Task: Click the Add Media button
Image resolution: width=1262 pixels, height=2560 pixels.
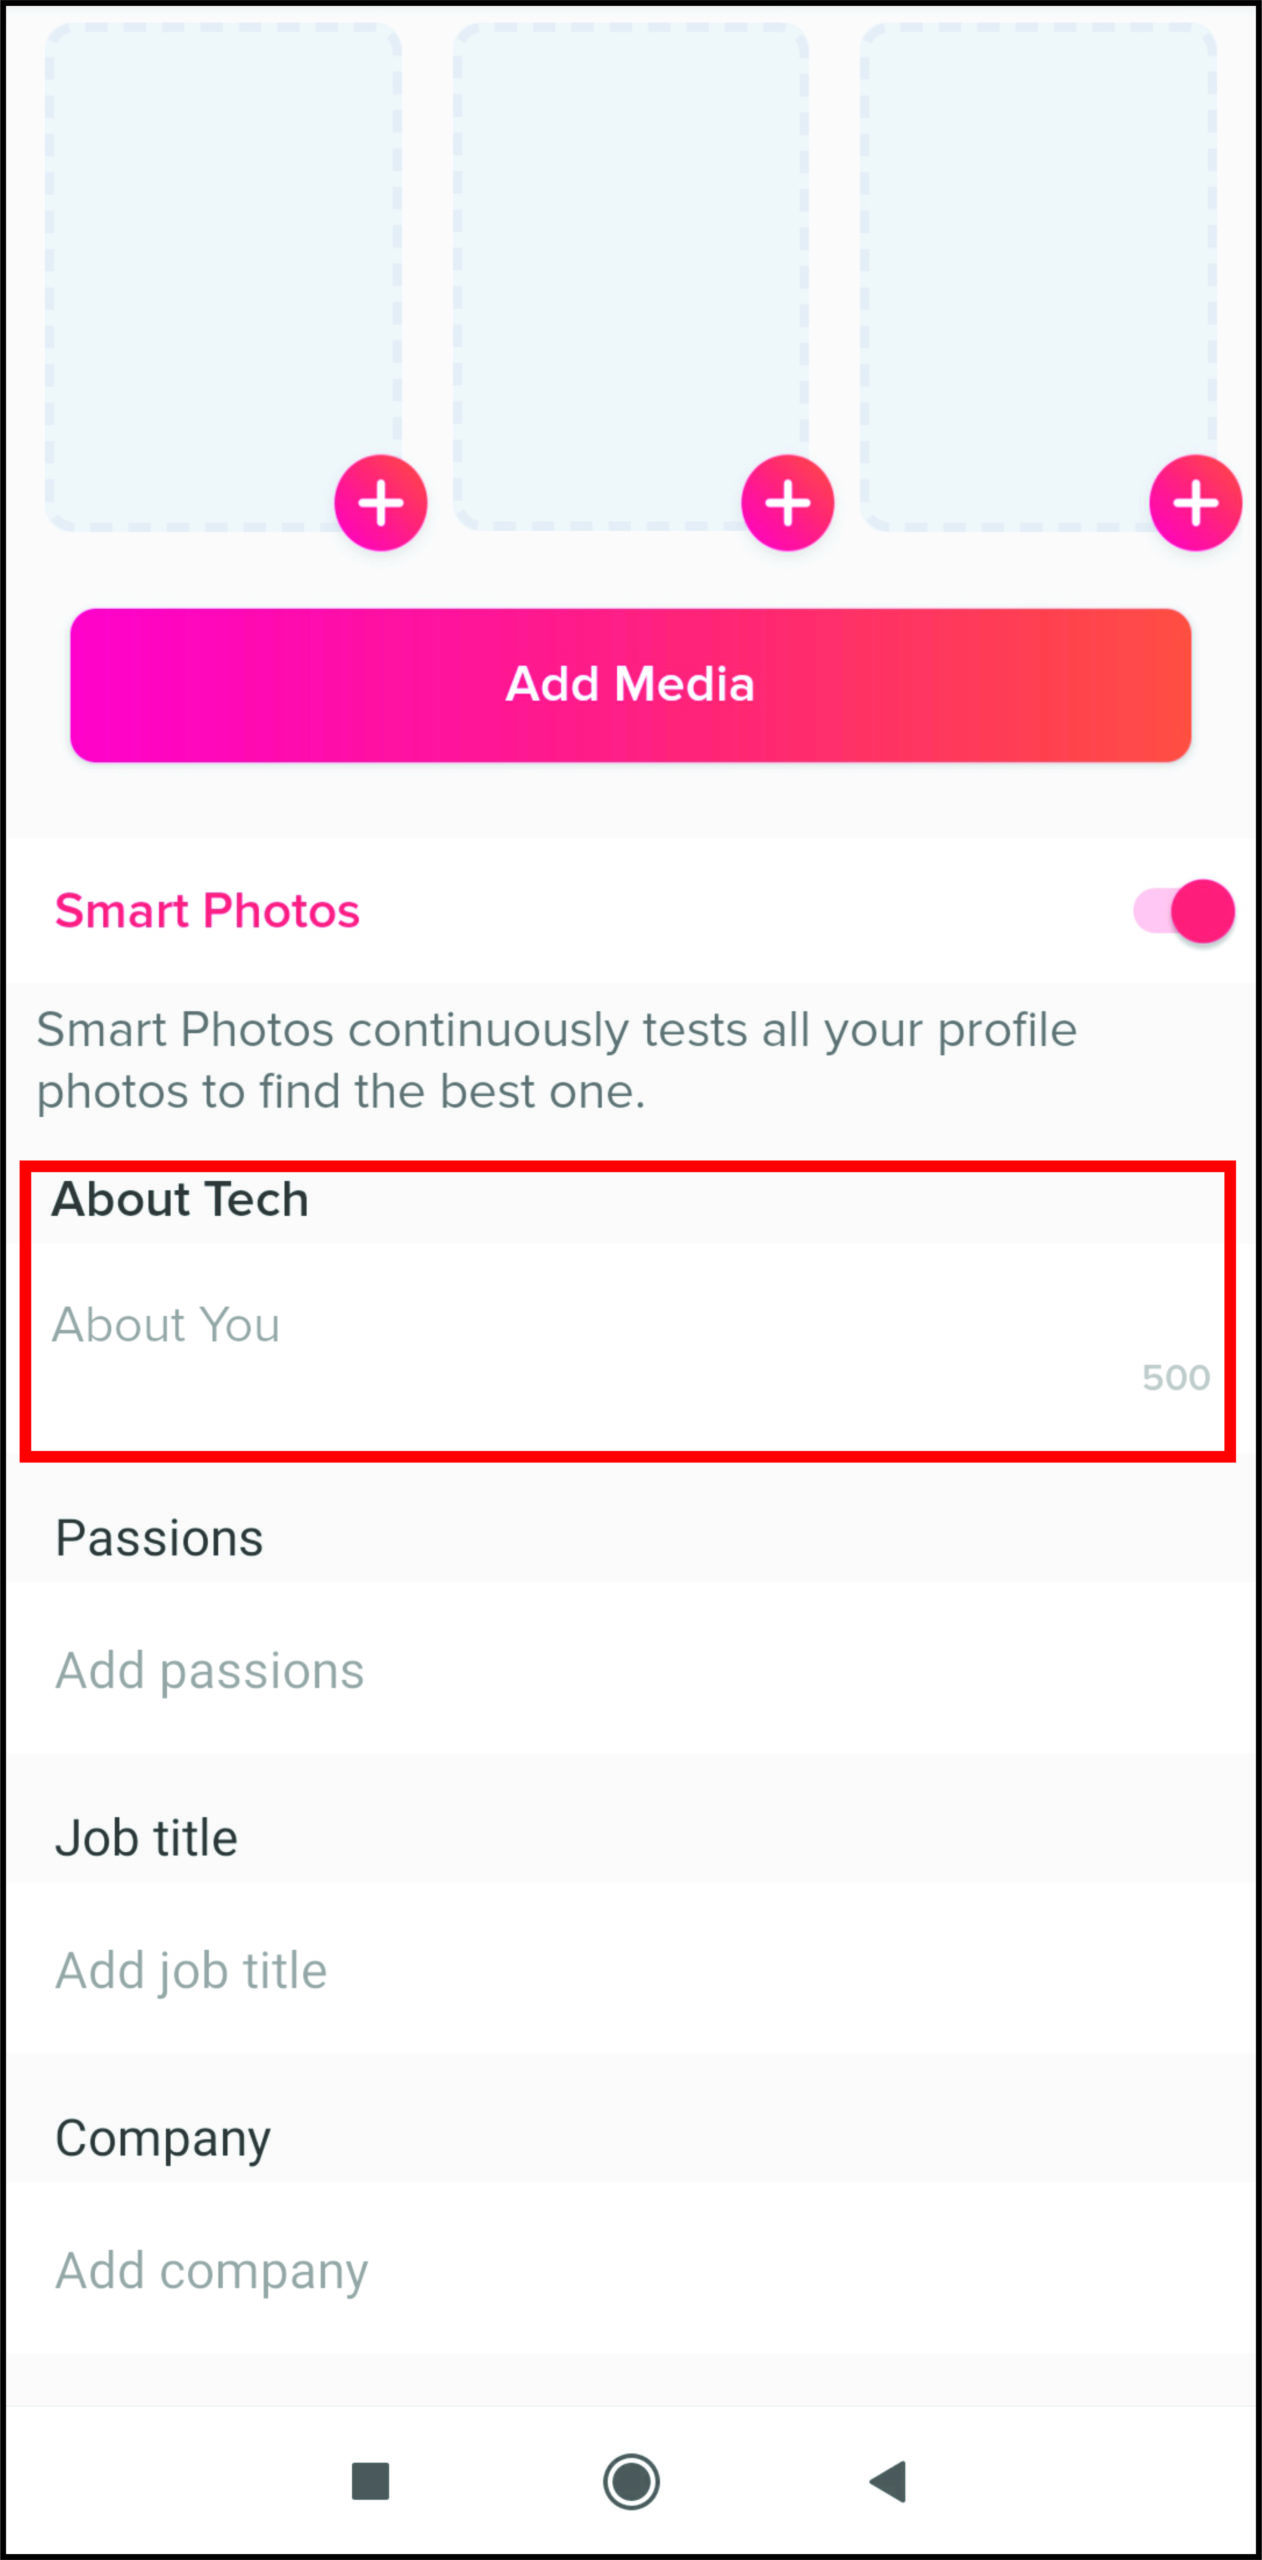Action: point(630,685)
